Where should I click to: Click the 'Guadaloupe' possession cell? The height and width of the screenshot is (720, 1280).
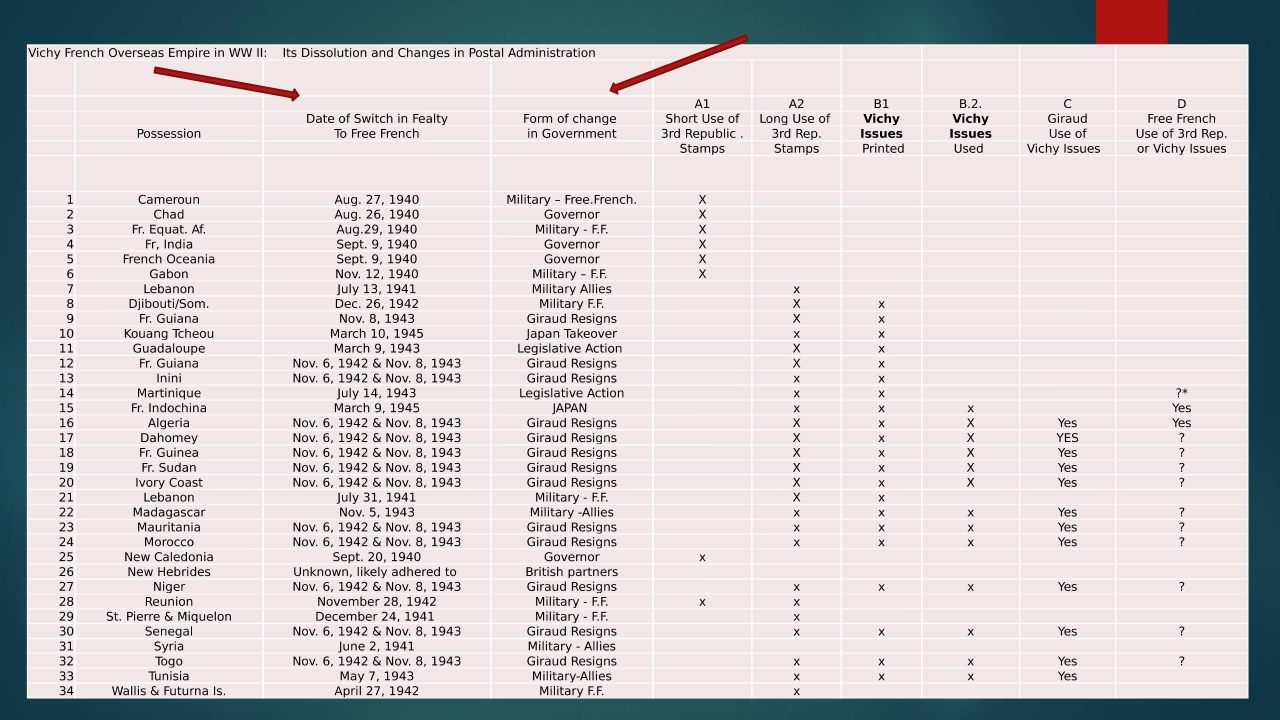click(169, 349)
